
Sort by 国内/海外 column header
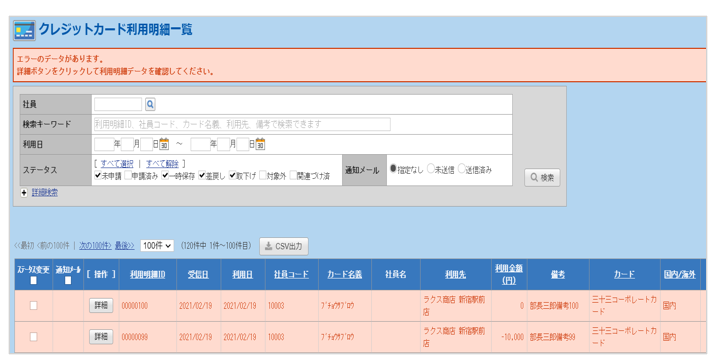point(680,275)
